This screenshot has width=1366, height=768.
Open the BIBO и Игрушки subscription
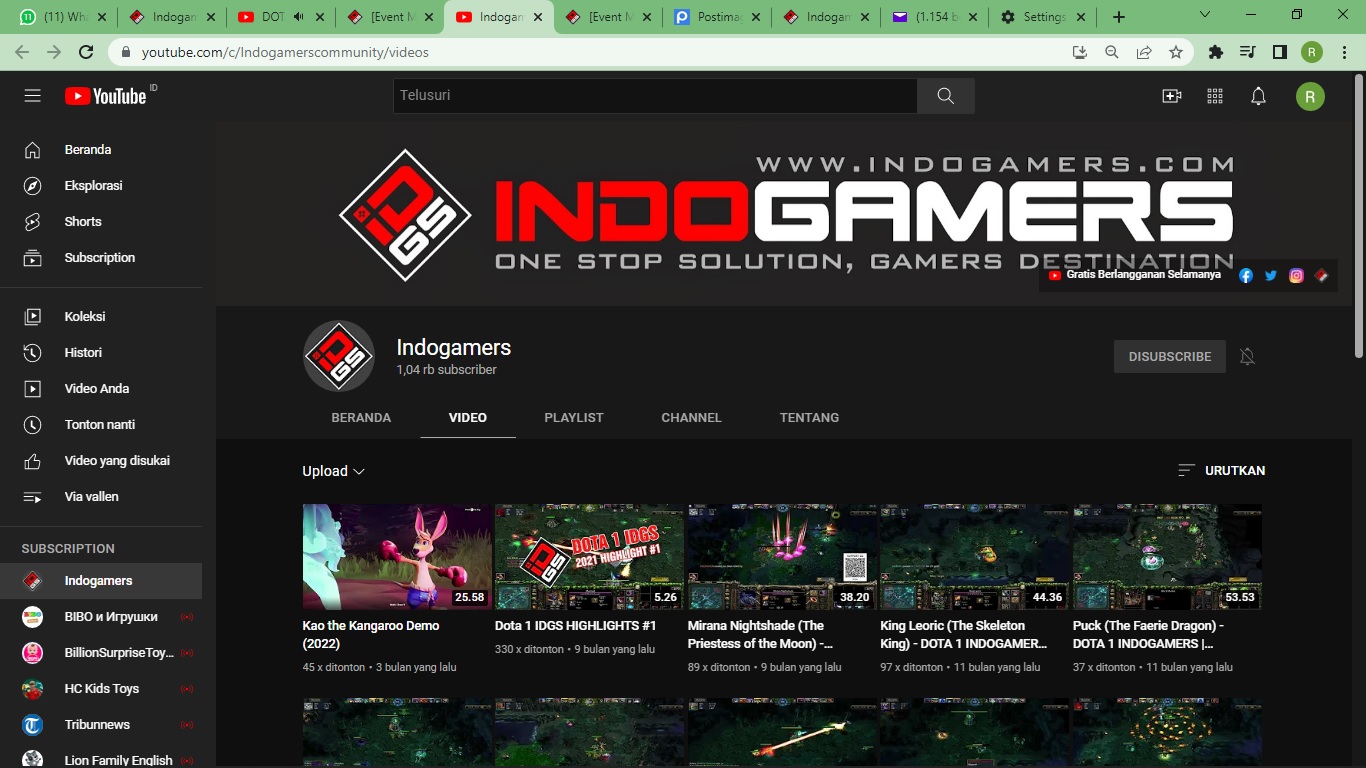pos(101,617)
